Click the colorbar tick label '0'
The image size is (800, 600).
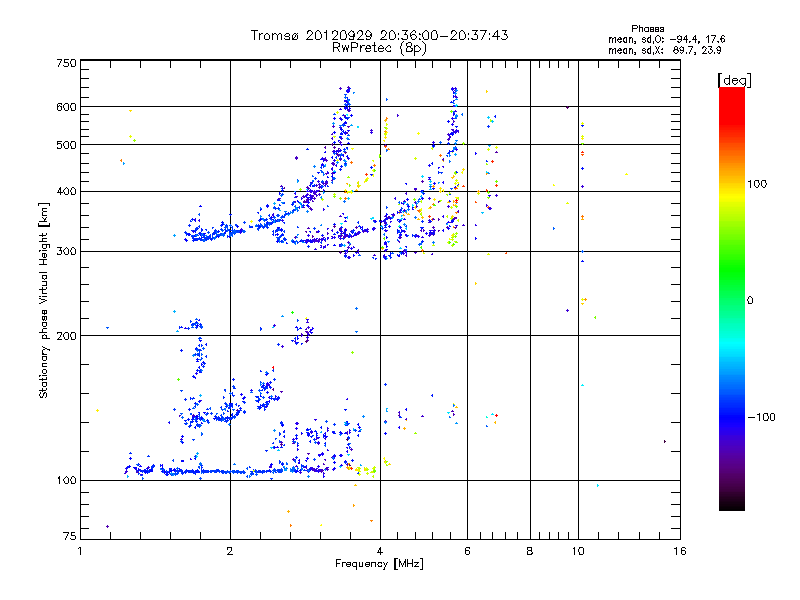749,300
